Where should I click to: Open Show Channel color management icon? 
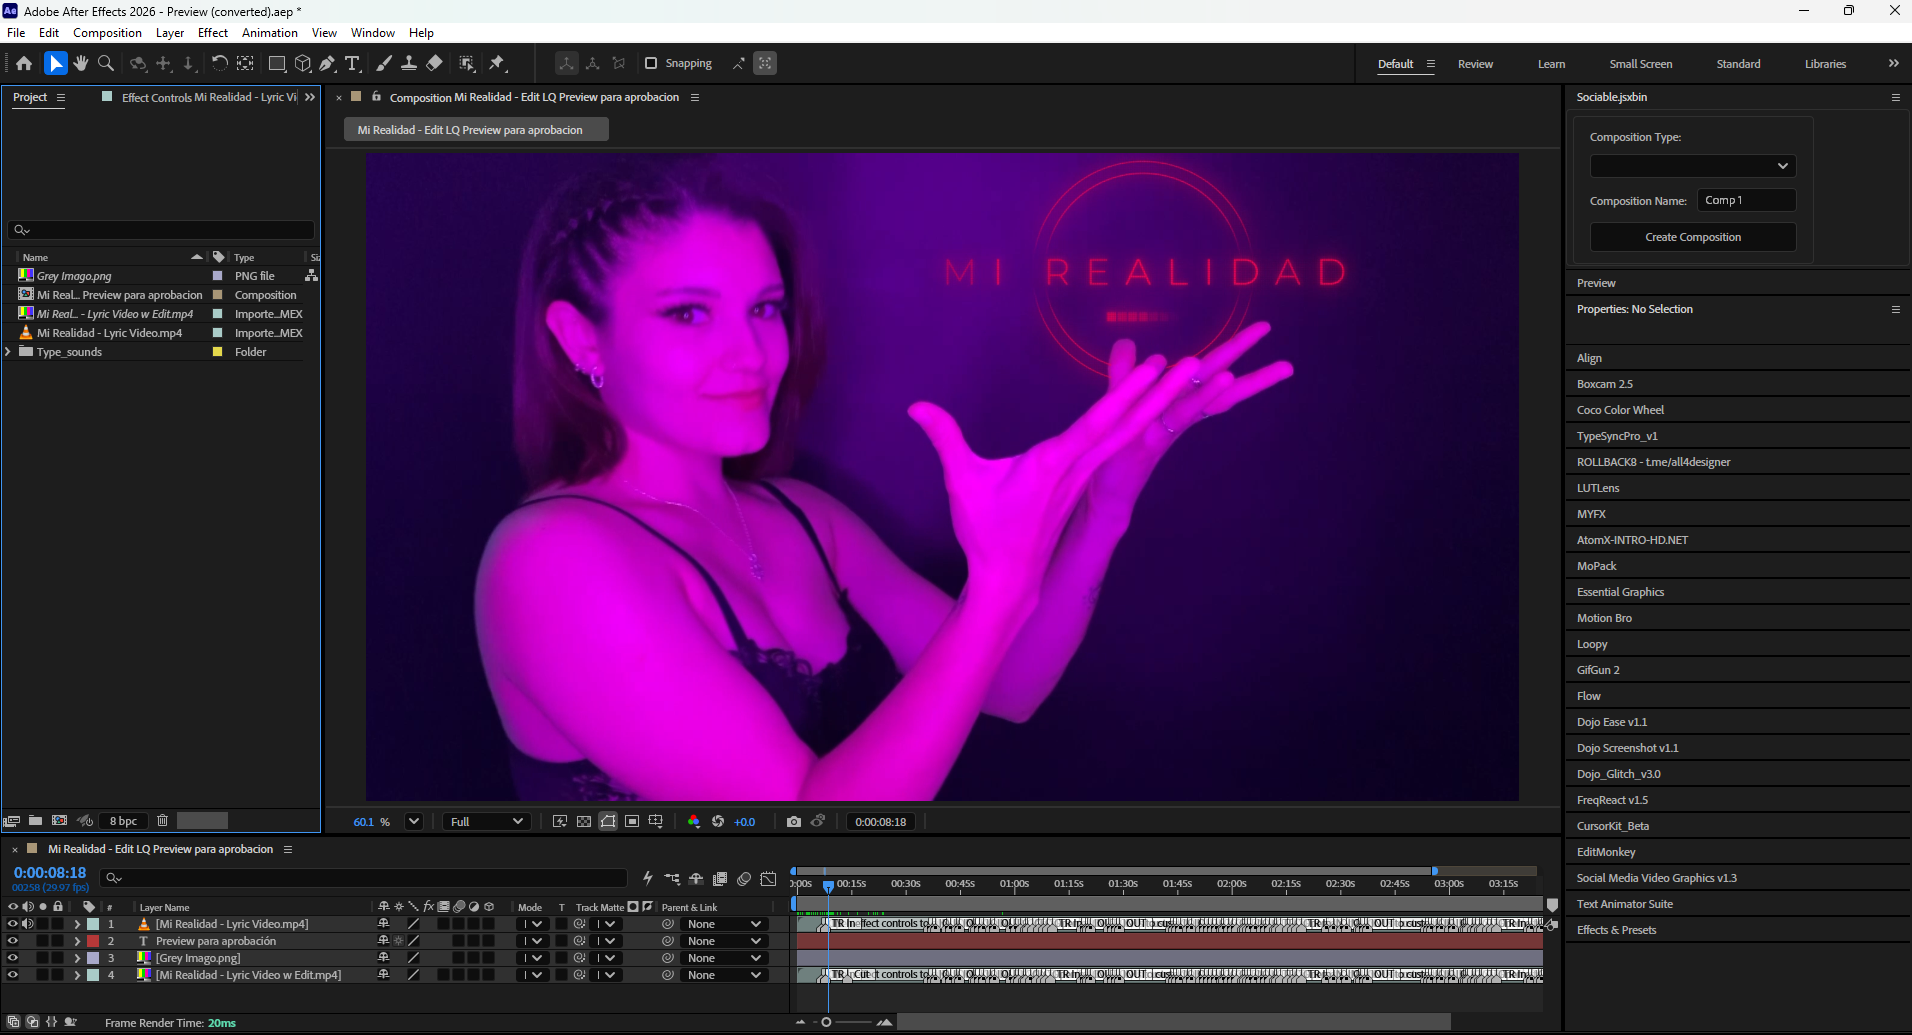(x=694, y=821)
